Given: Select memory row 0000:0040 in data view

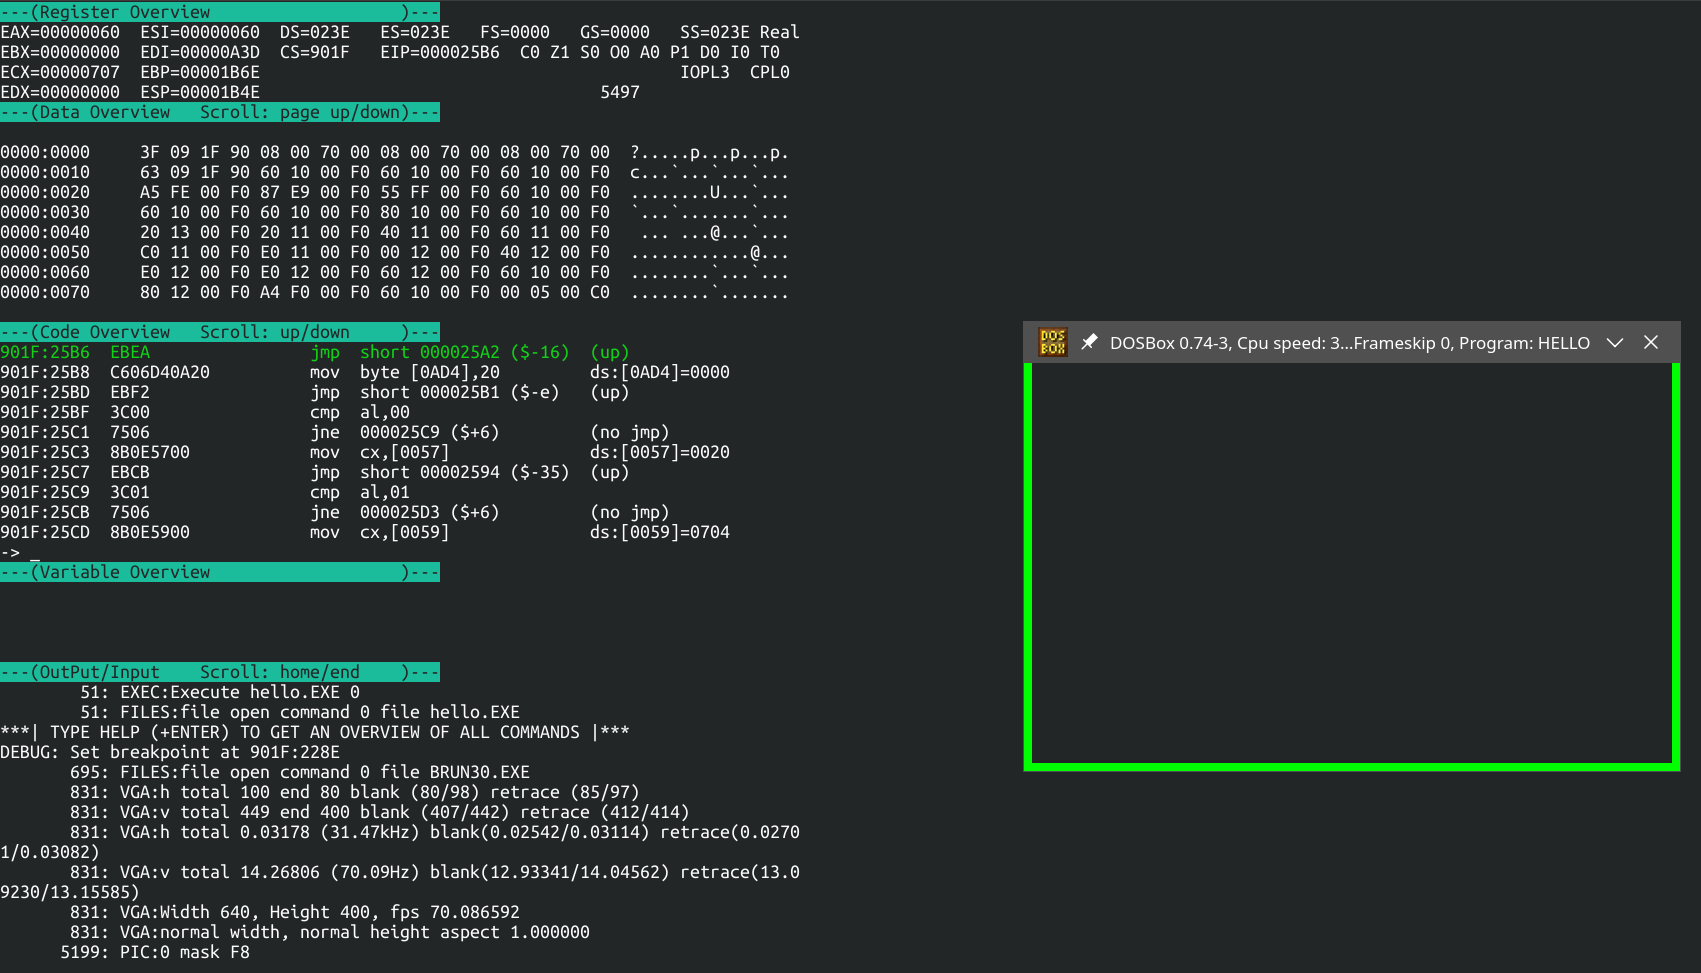Looking at the screenshot, I should [x=45, y=232].
